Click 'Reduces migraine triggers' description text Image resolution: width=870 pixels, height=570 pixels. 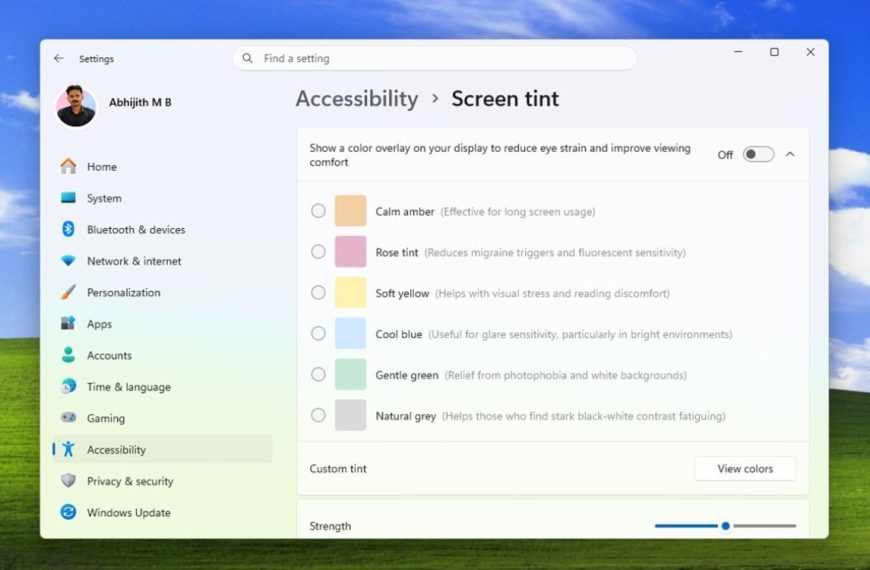pyautogui.click(x=555, y=253)
